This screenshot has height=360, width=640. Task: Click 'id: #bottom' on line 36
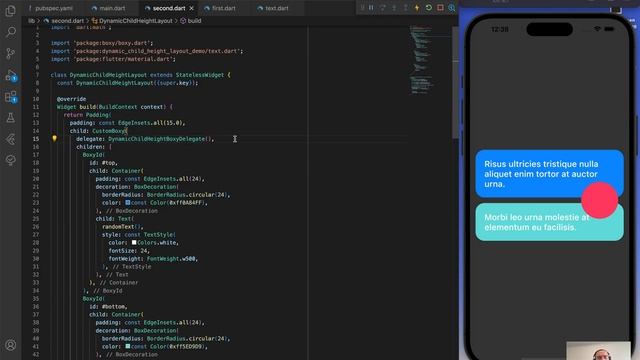click(x=108, y=307)
